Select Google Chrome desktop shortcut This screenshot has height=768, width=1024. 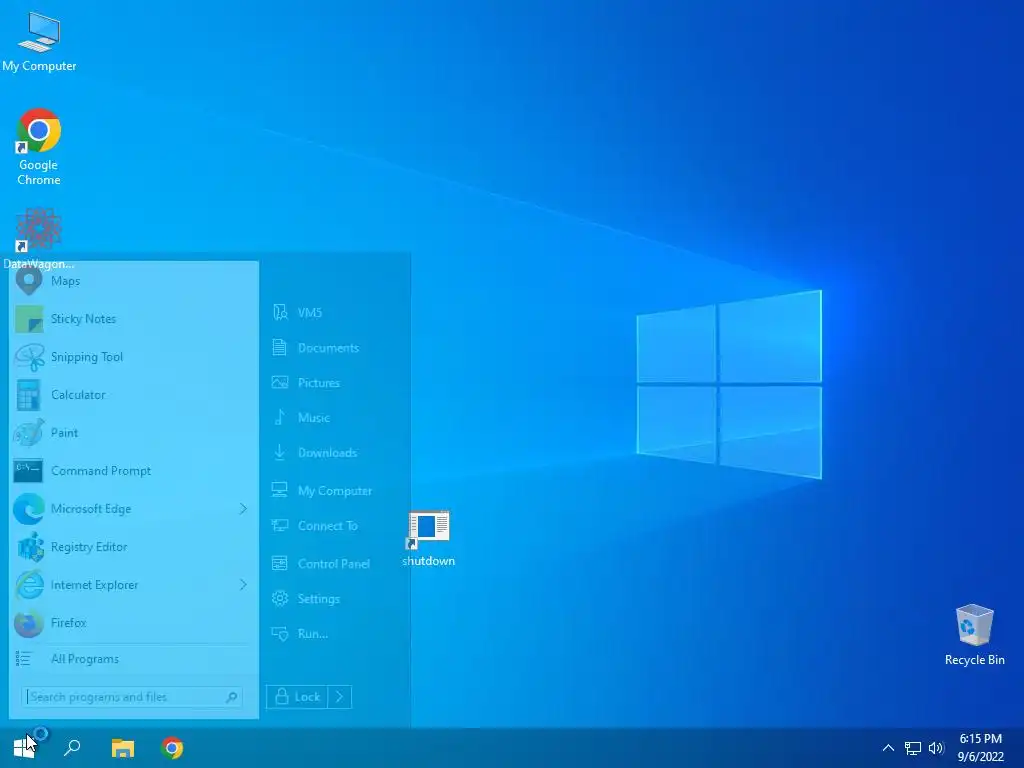pos(39,148)
